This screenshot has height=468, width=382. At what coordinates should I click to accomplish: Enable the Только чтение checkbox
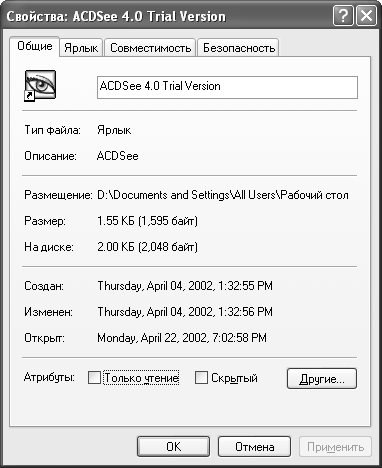tap(94, 378)
